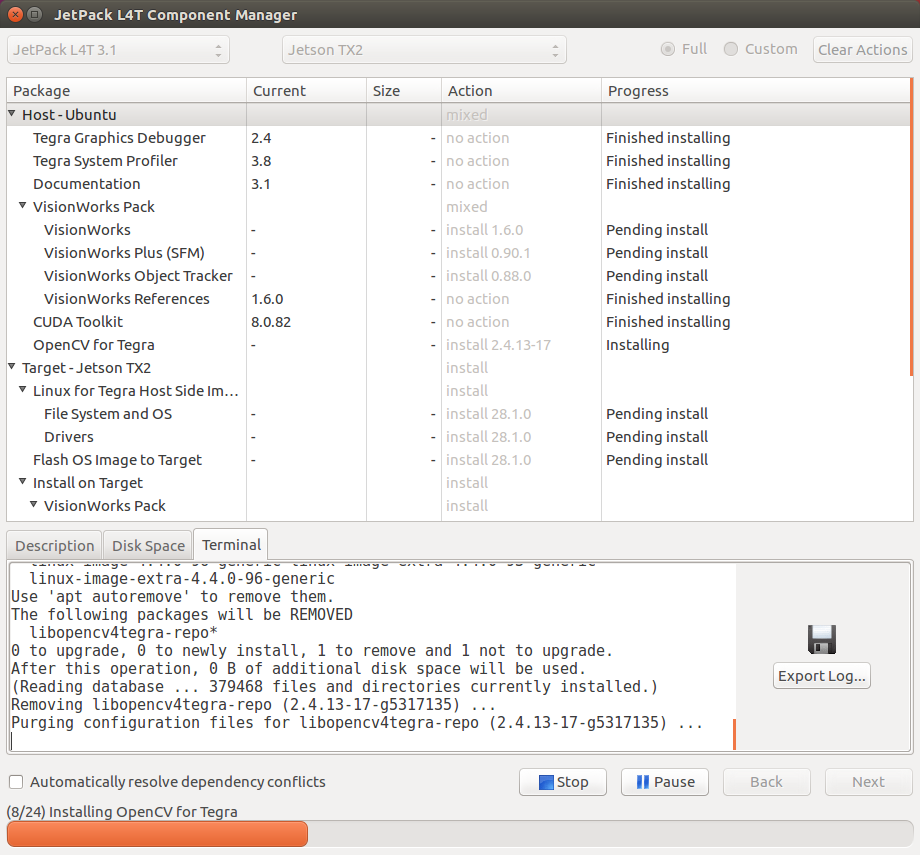Collapse the Host - Ubuntu group

tap(12, 113)
